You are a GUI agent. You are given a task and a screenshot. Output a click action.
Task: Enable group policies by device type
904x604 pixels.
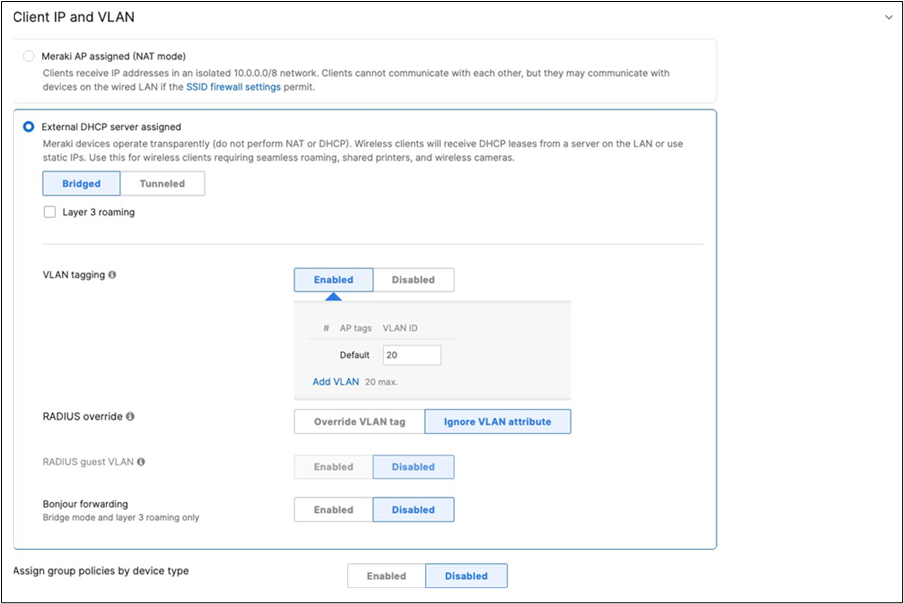click(386, 576)
